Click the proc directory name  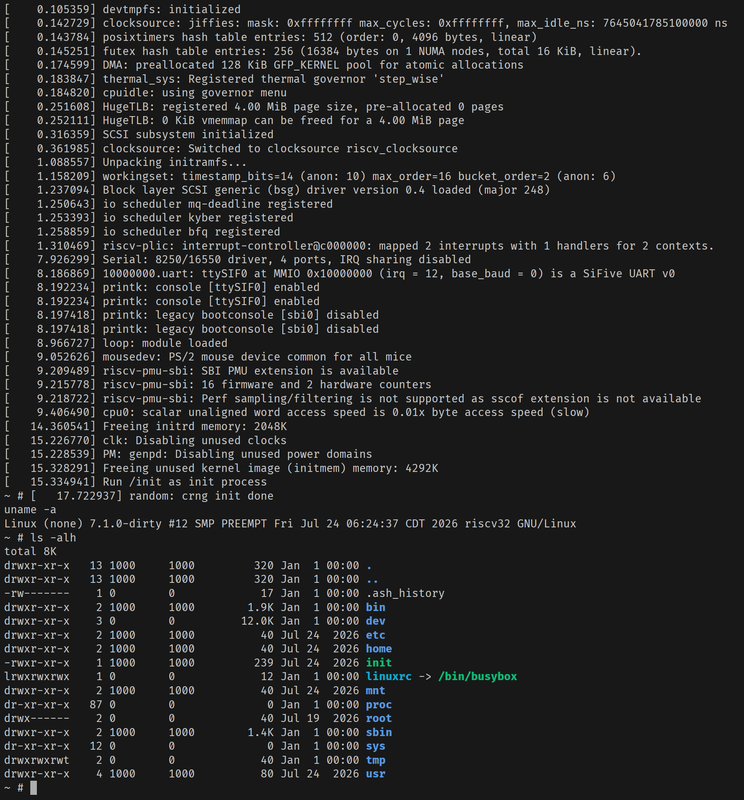point(379,705)
